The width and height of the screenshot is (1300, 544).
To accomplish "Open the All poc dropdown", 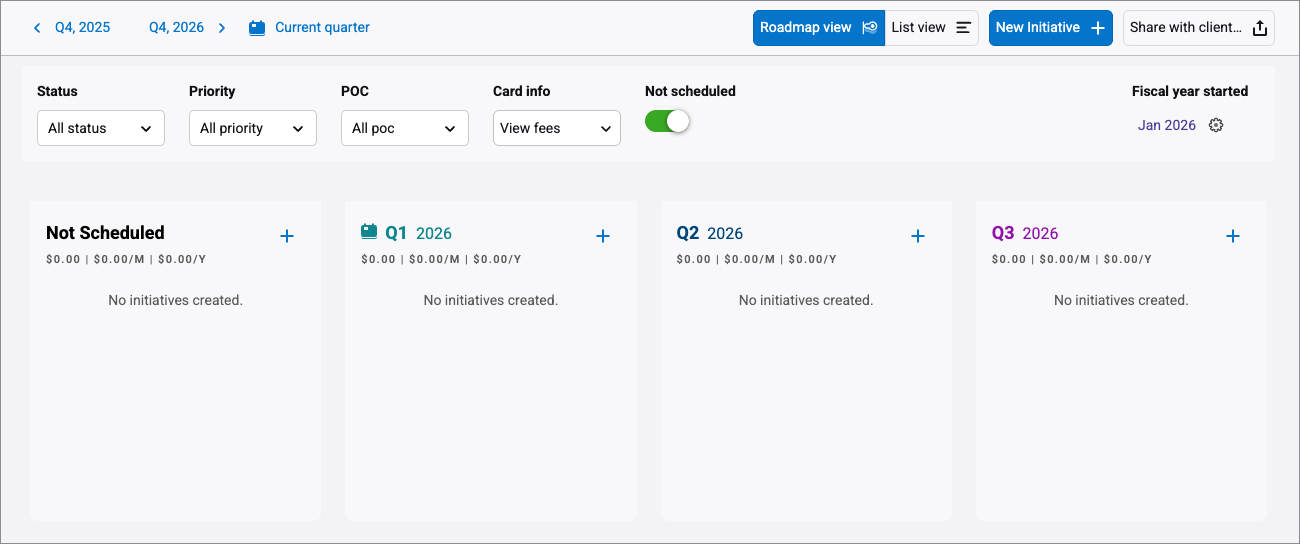I will [x=405, y=128].
